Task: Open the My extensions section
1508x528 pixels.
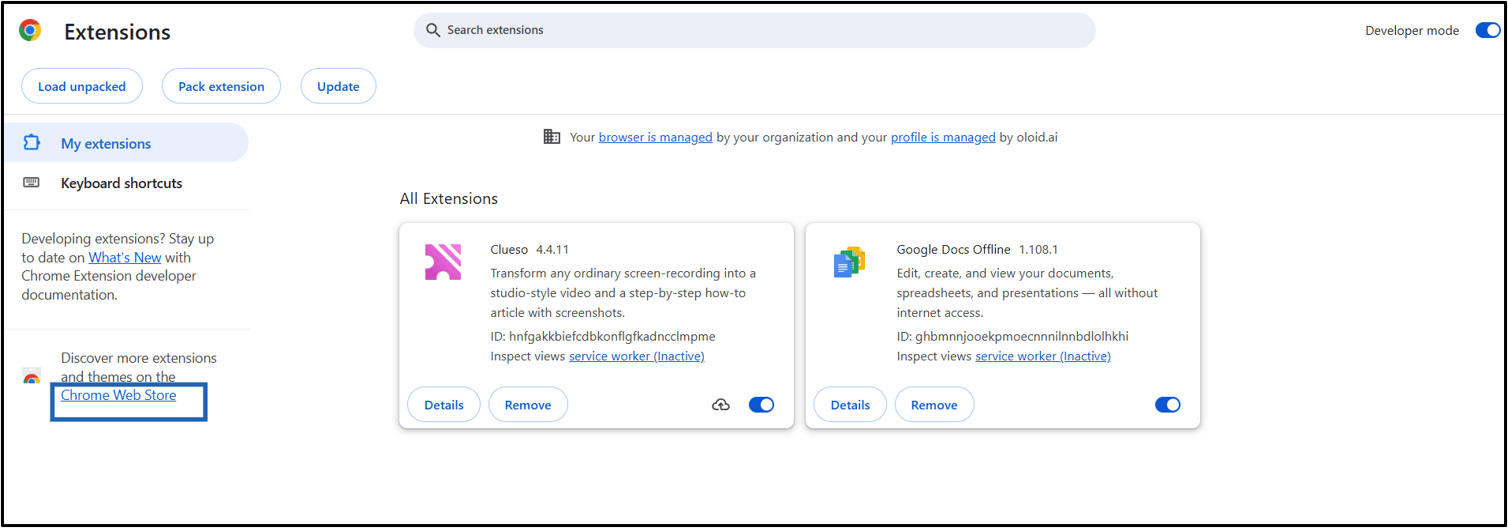Action: [x=125, y=143]
